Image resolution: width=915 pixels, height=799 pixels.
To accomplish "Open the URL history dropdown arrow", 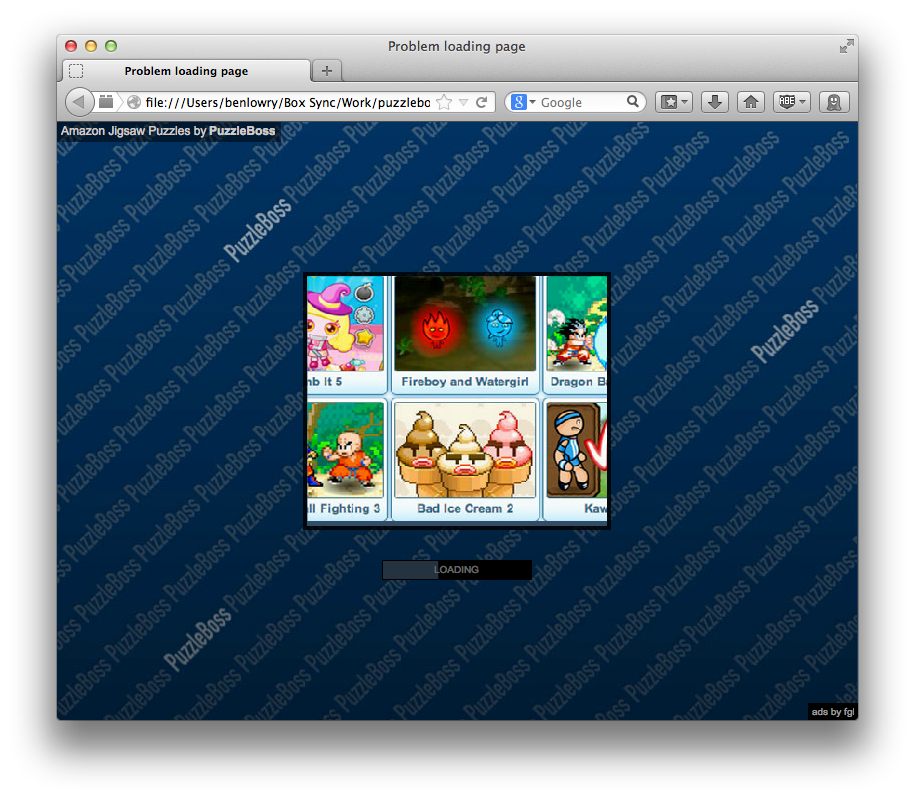I will click(463, 103).
